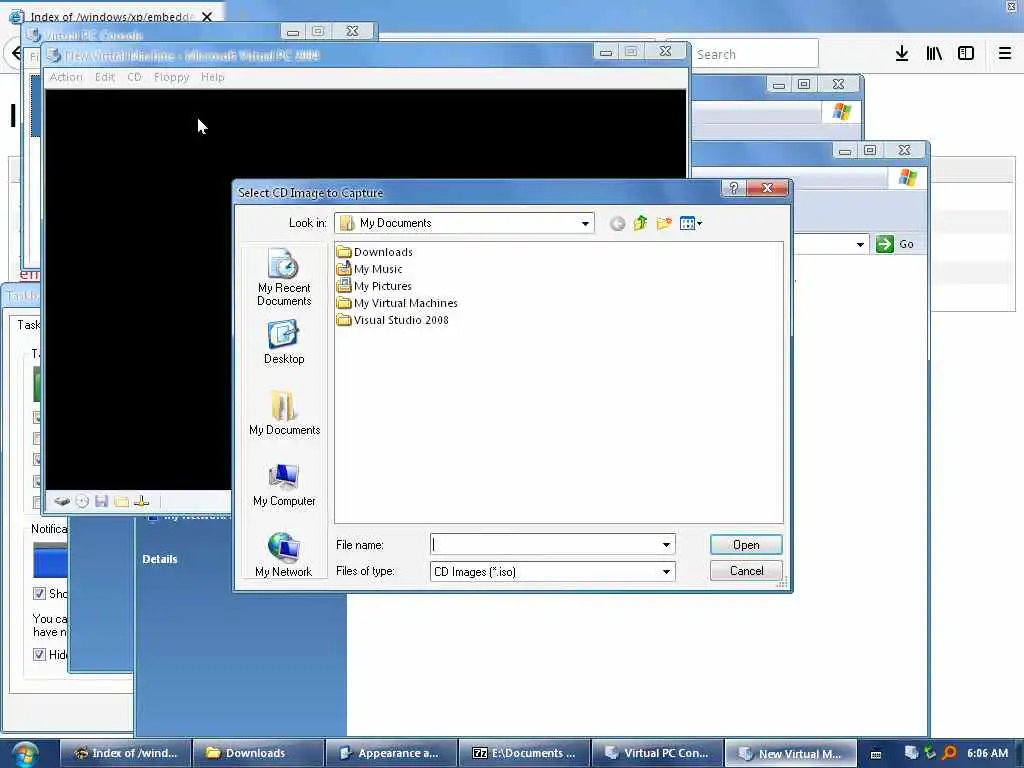Click keyboard icon in system tray

876,754
